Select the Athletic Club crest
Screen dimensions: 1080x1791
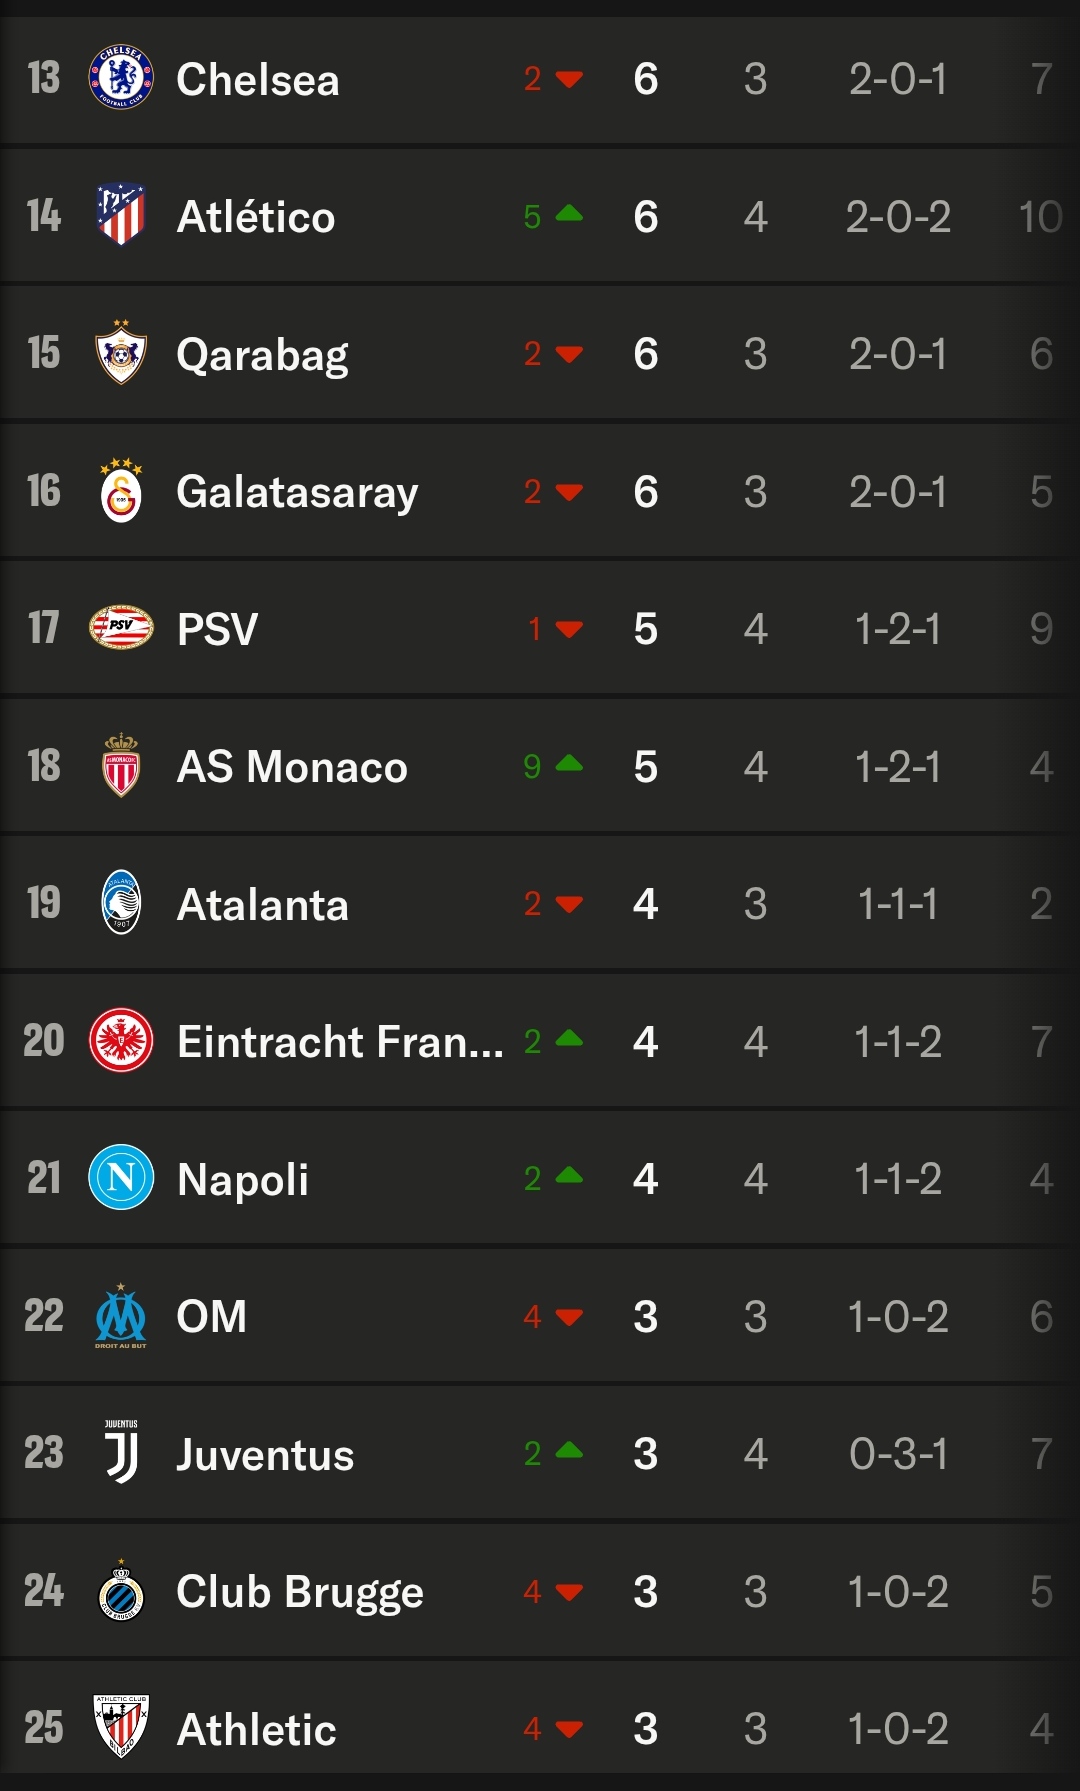[x=121, y=1727]
